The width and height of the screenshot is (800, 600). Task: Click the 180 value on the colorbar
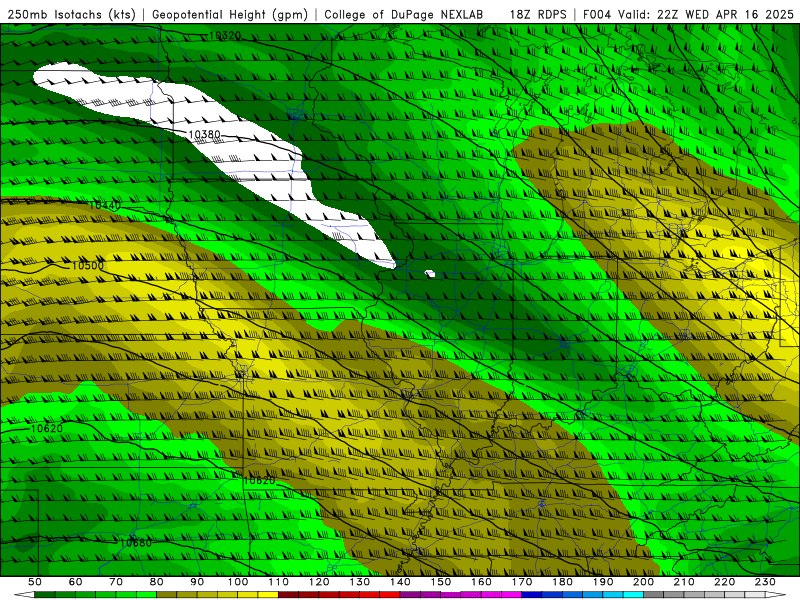(562, 582)
